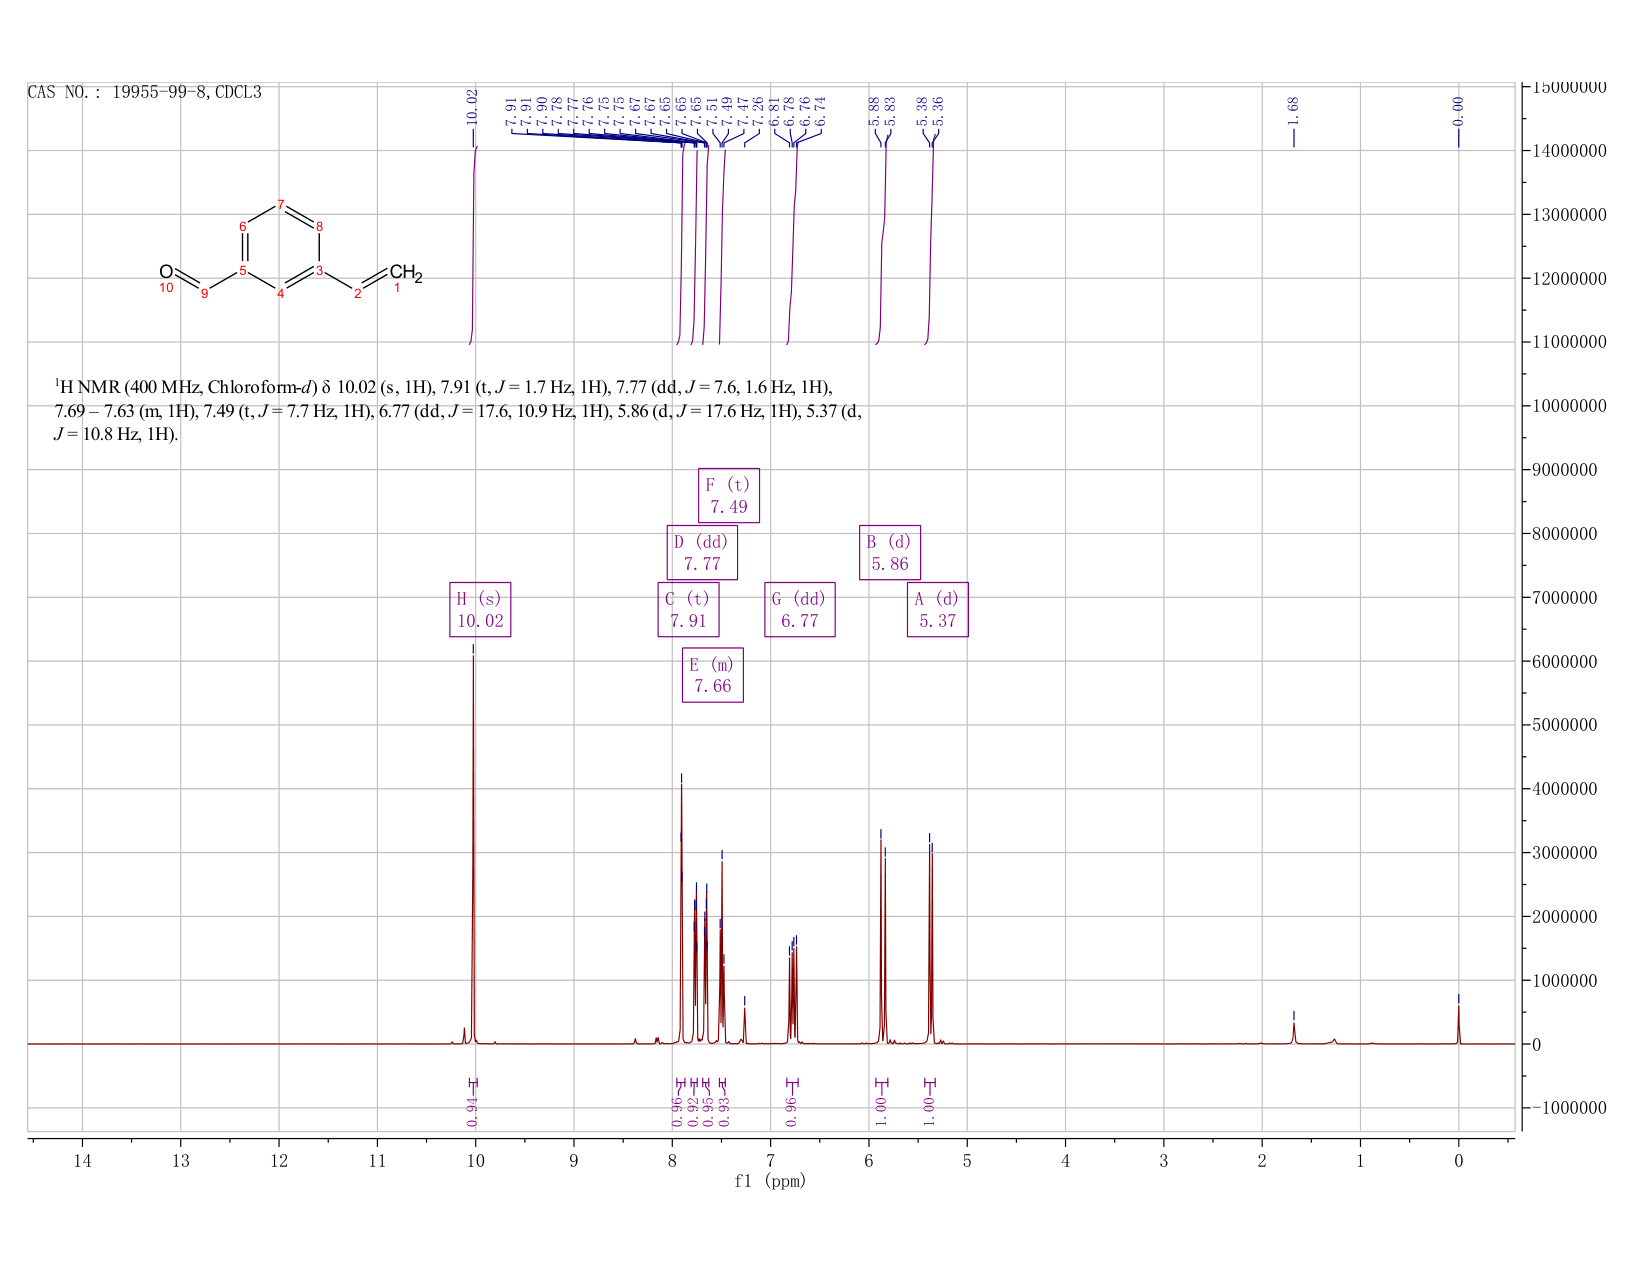
Task: Select the 10.02 peak label at top
Action: 472,106
